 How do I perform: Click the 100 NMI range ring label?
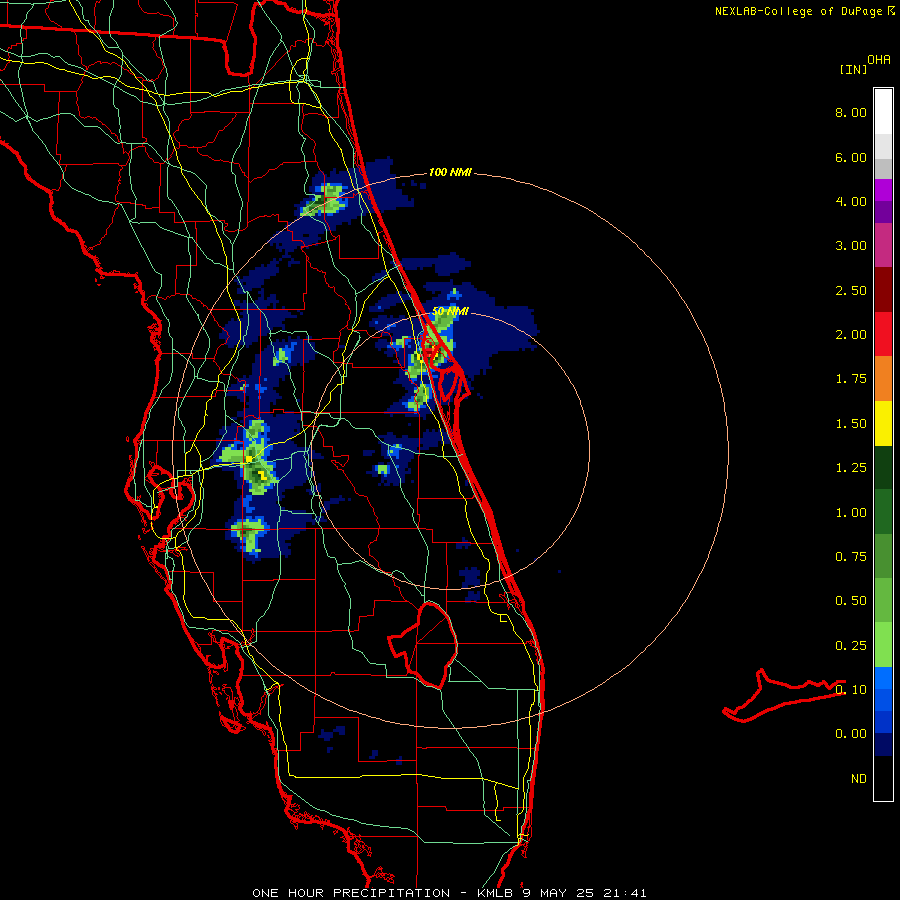450,172
